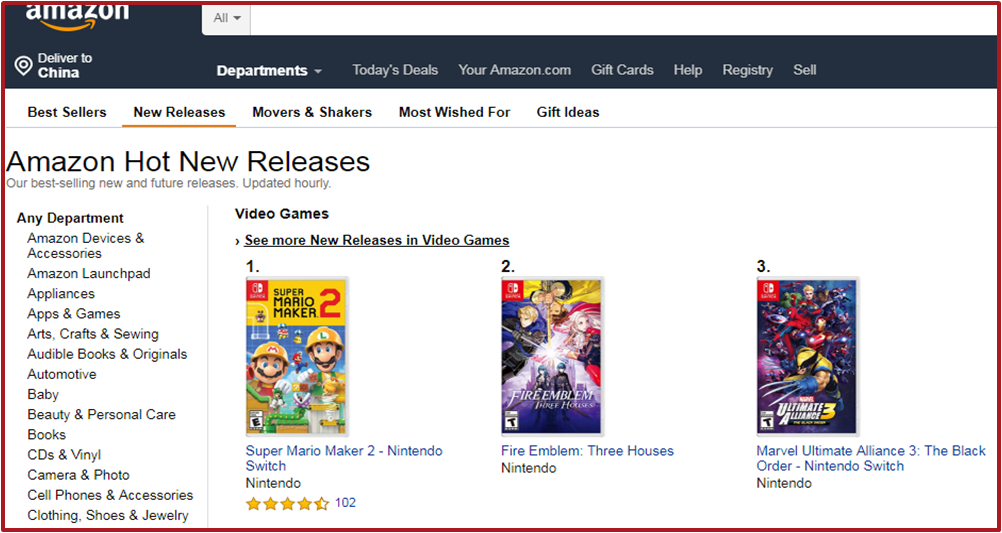Click the Super Mario Maker 2 cover image

tap(297, 357)
